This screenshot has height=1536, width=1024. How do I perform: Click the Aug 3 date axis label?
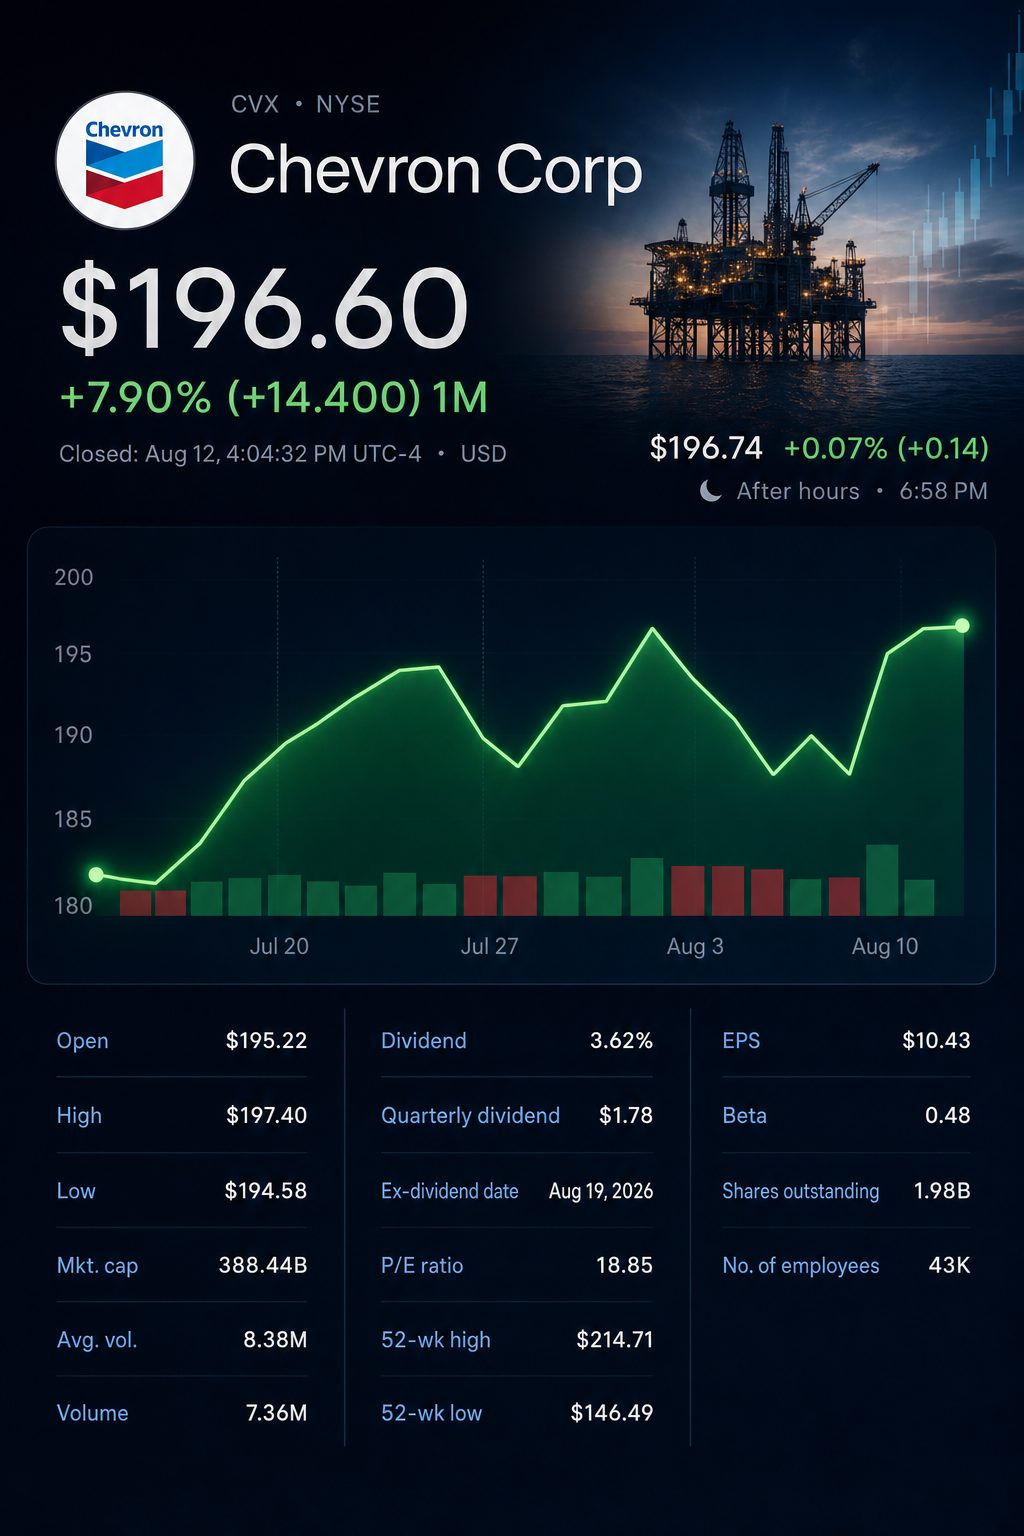point(695,946)
